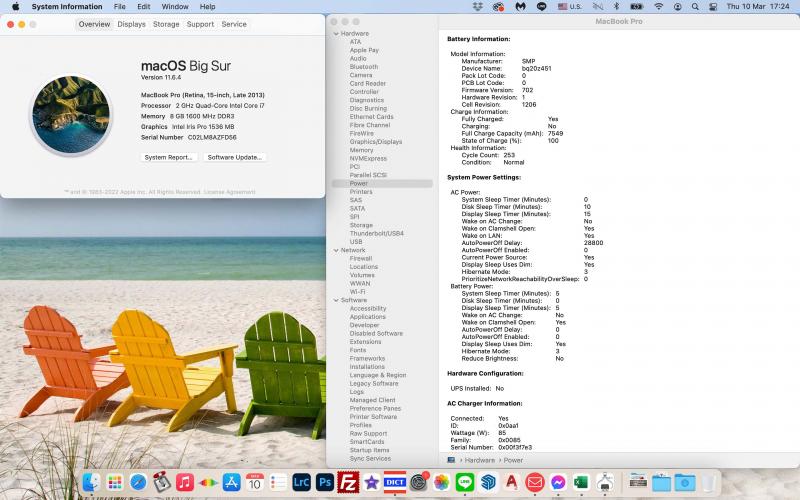The width and height of the screenshot is (800, 500).
Task: Open the DICT dictionary app
Action: coord(395,482)
